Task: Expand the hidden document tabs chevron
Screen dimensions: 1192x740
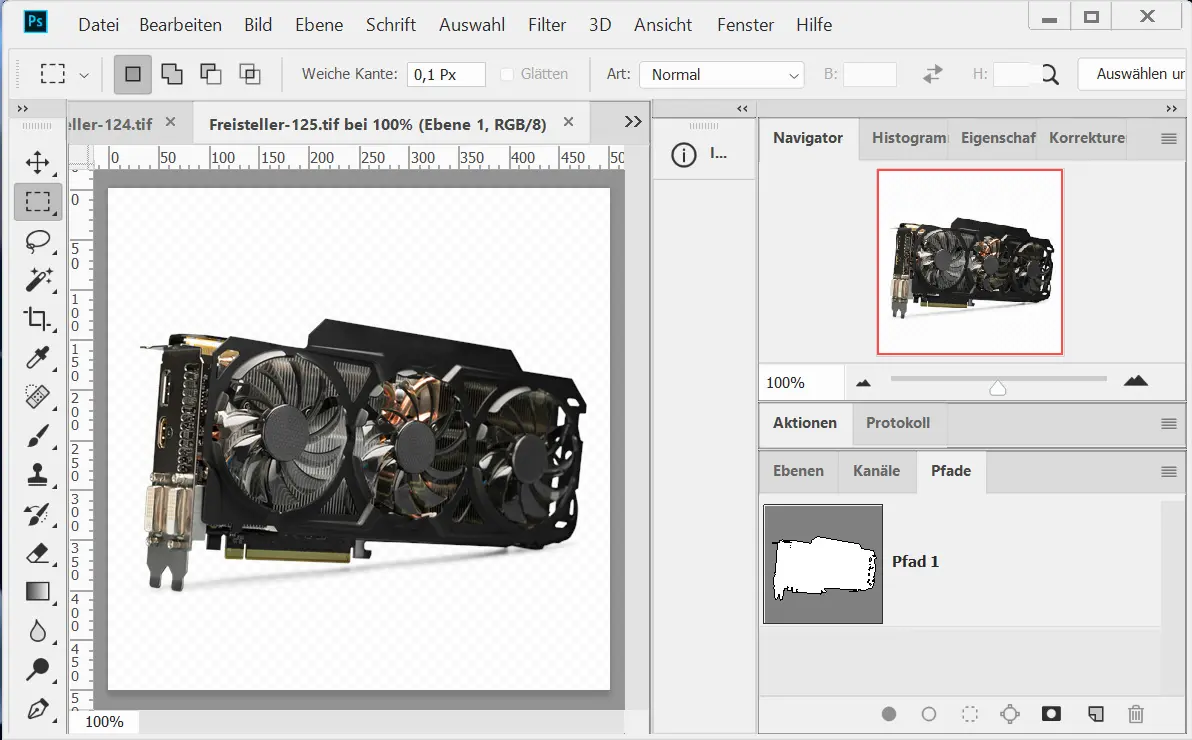Action: tap(632, 121)
